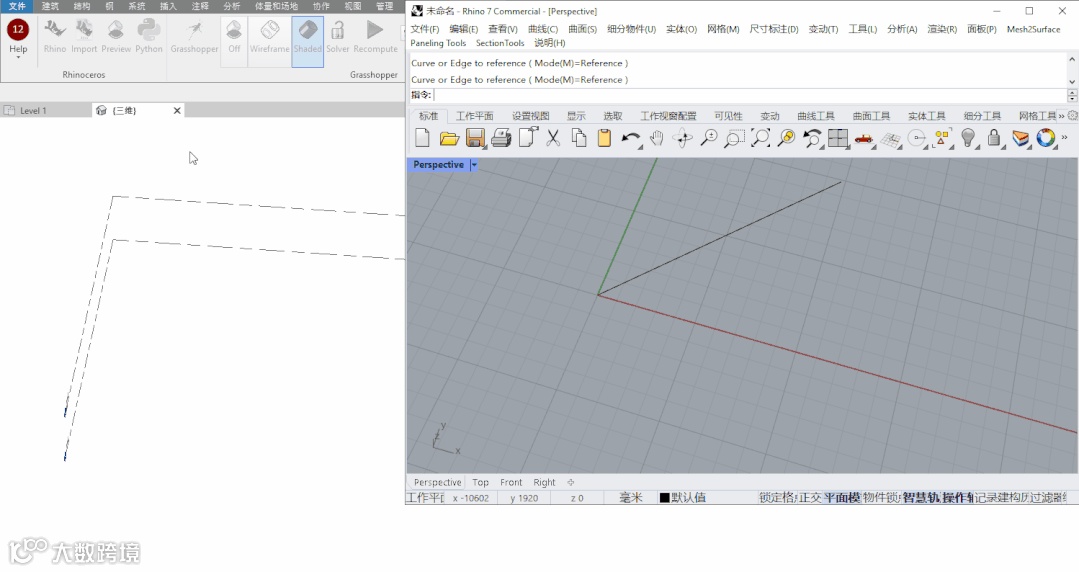This screenshot has height=572, width=1079.
Task: Expand the Help dropdown in ribbon
Action: pyautogui.click(x=18, y=57)
